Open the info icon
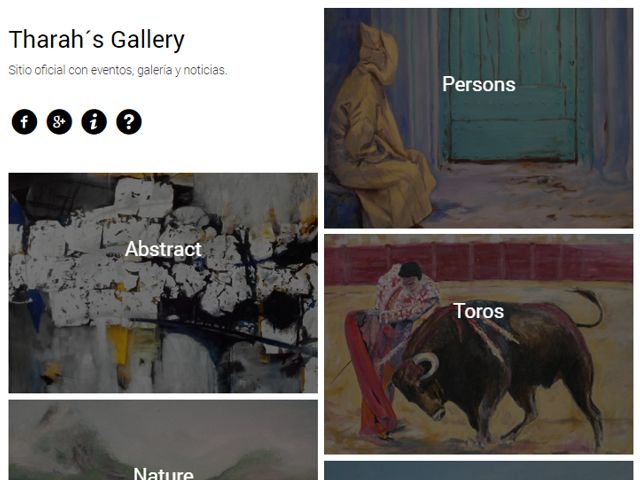 point(94,122)
